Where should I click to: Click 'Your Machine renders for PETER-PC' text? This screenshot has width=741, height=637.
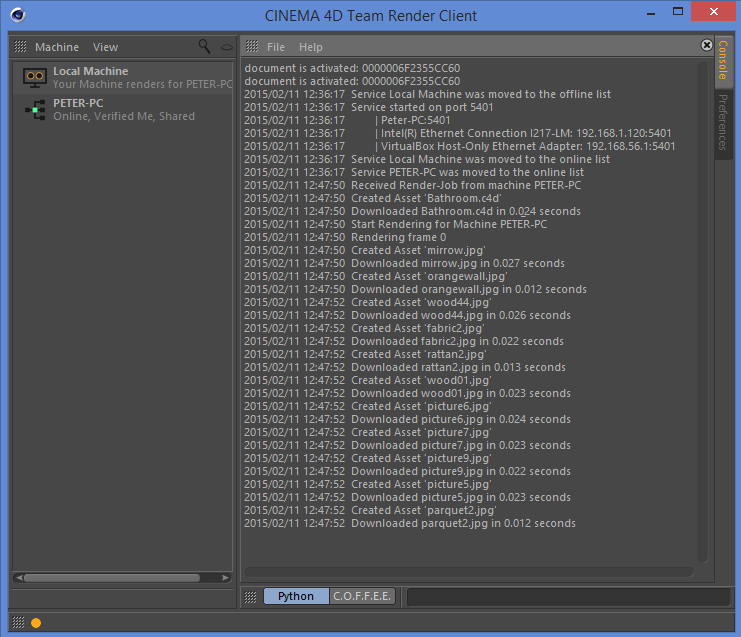(143, 84)
